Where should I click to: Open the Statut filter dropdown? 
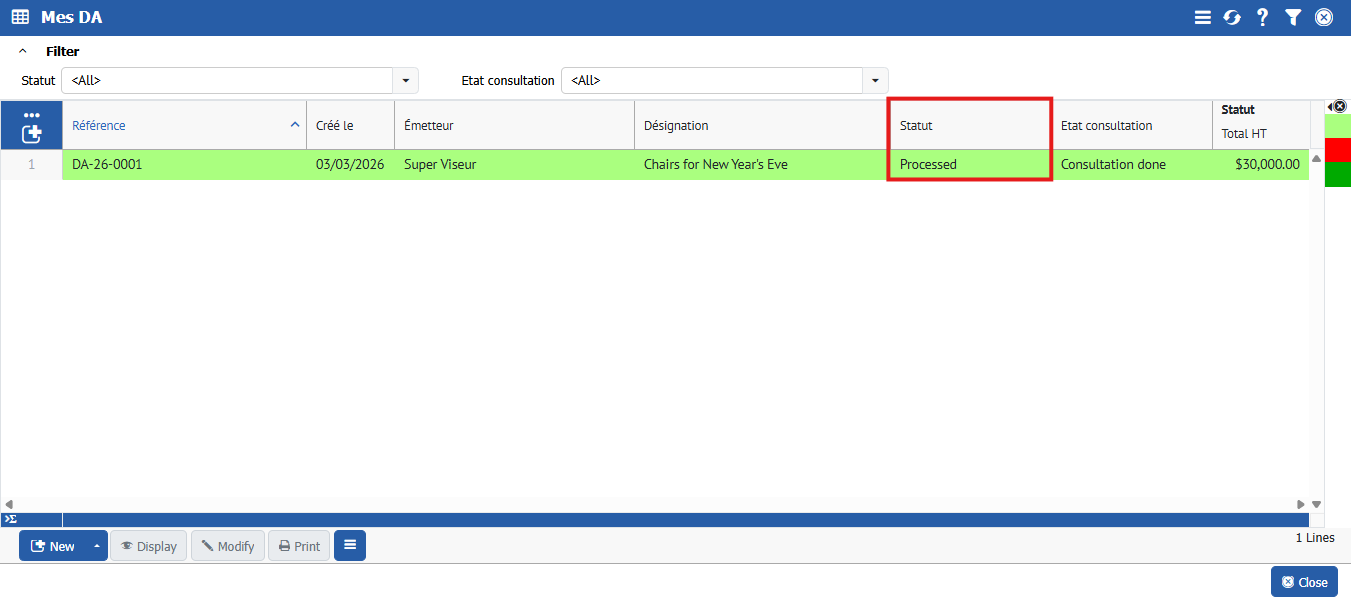click(x=405, y=80)
